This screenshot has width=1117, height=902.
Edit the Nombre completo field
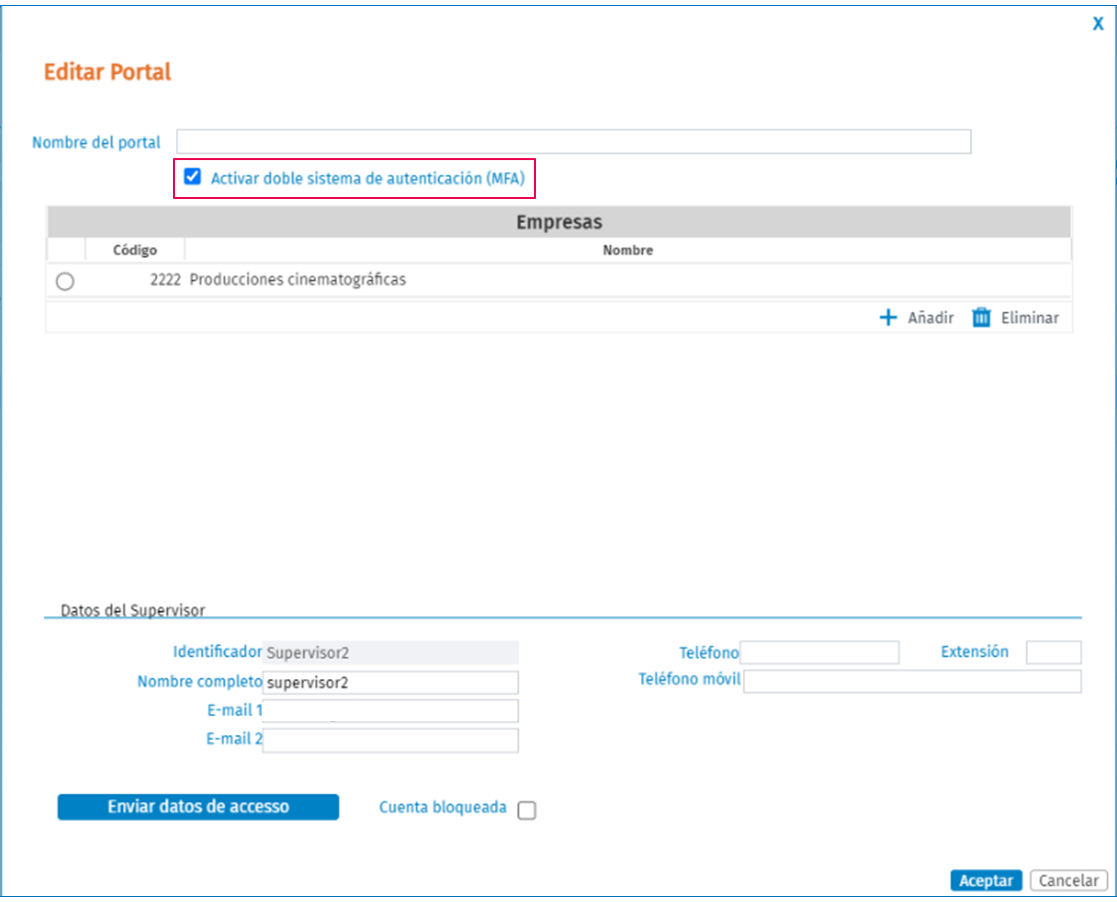click(x=390, y=683)
